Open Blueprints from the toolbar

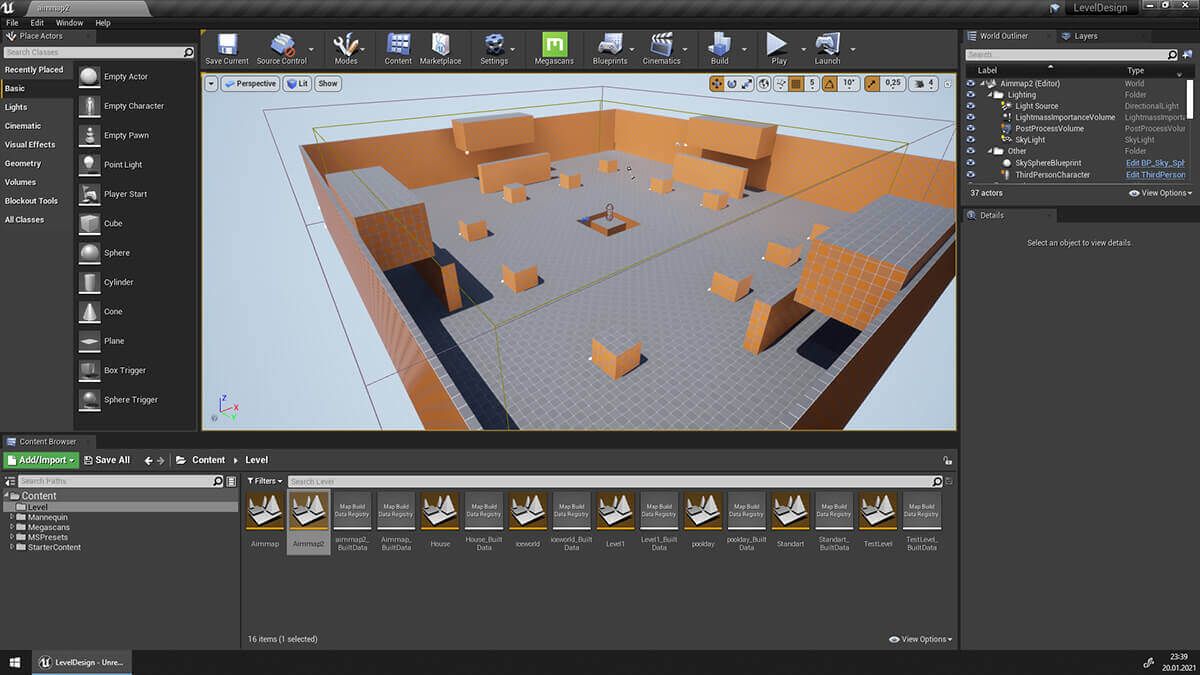[609, 45]
